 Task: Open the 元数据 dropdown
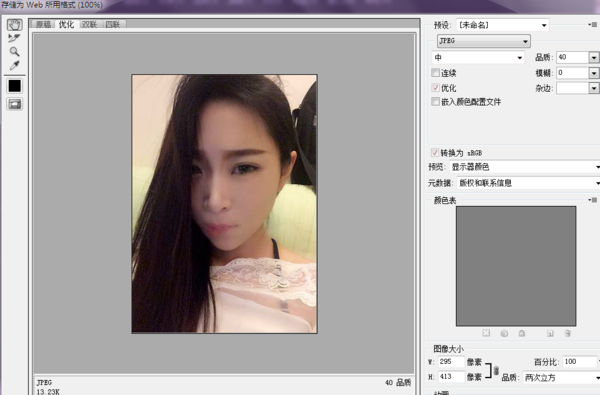pos(528,183)
